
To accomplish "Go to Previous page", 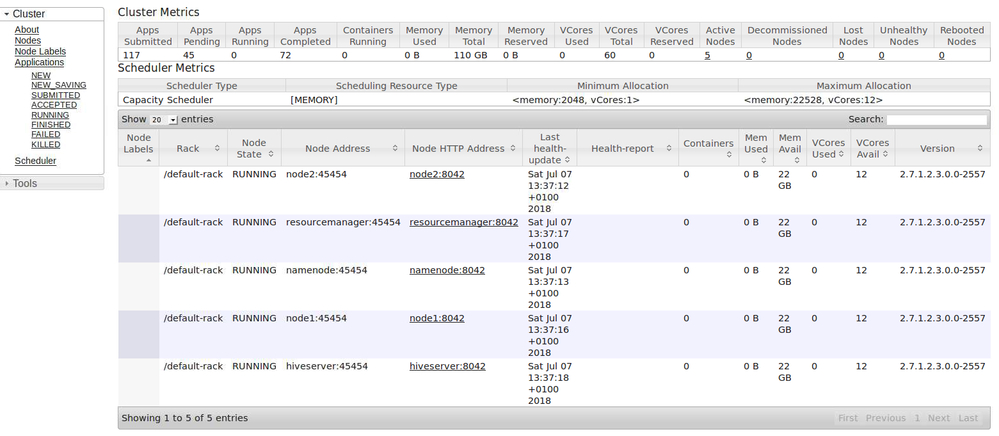I will click(885, 418).
